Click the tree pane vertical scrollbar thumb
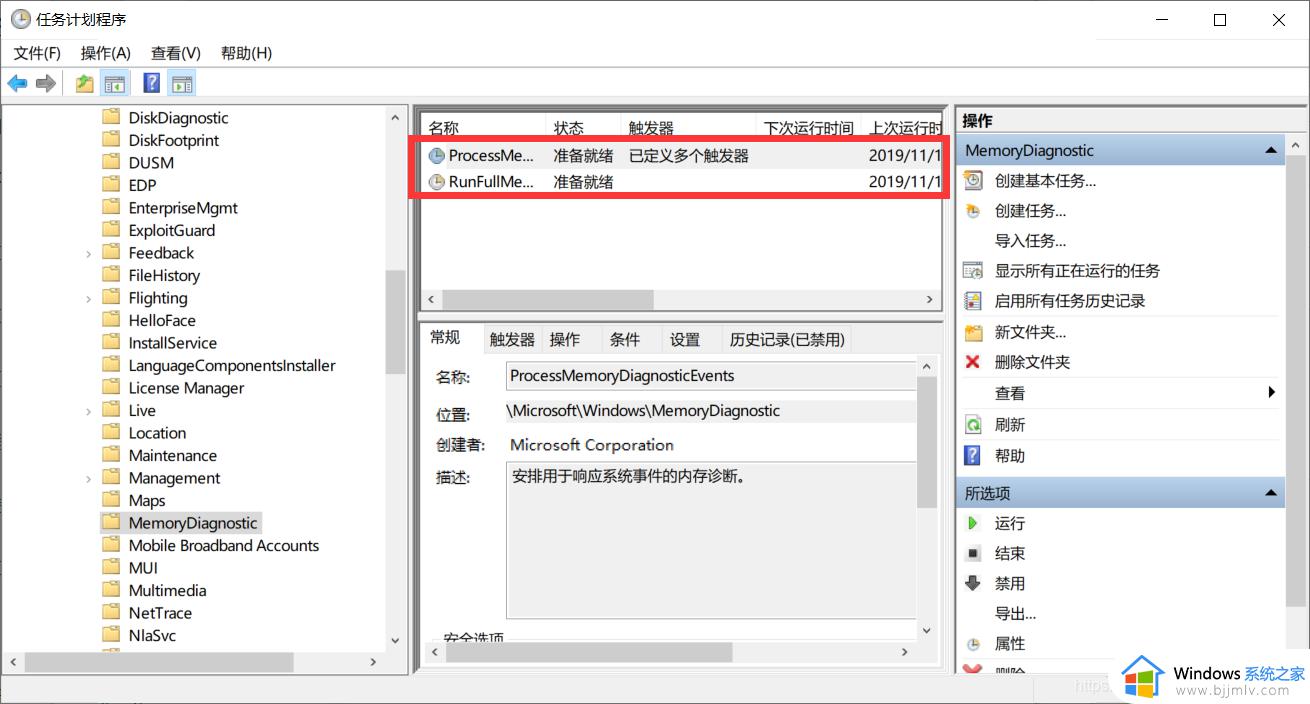 point(396,322)
